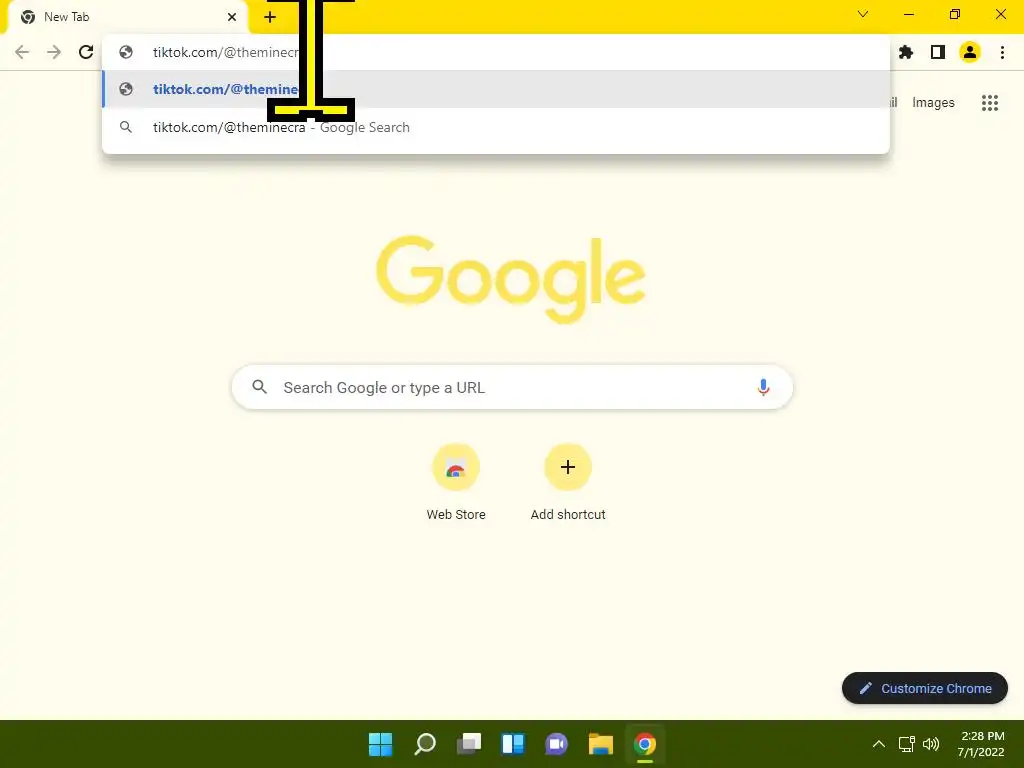
Task: Click the Google logo
Action: click(511, 279)
